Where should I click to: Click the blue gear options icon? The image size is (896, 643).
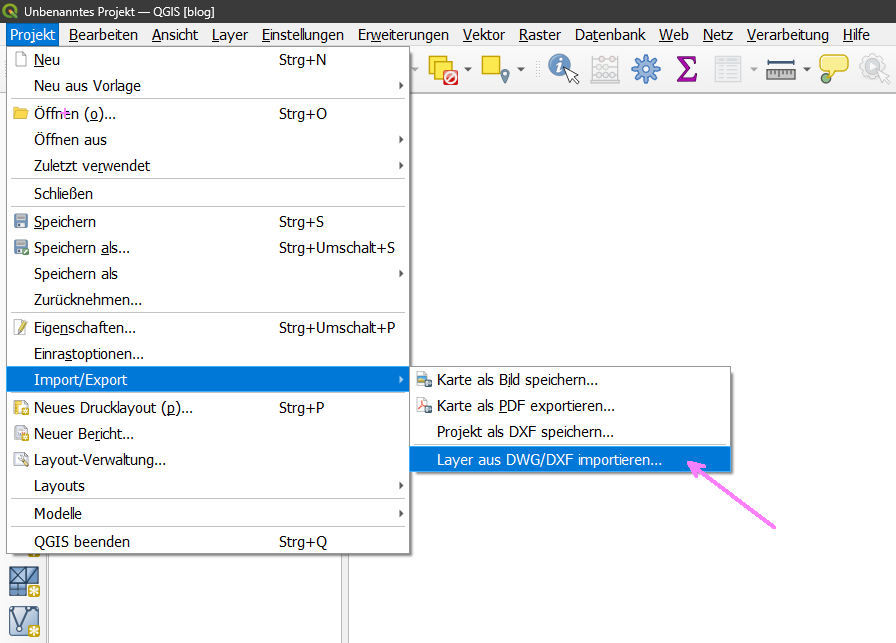pos(645,68)
